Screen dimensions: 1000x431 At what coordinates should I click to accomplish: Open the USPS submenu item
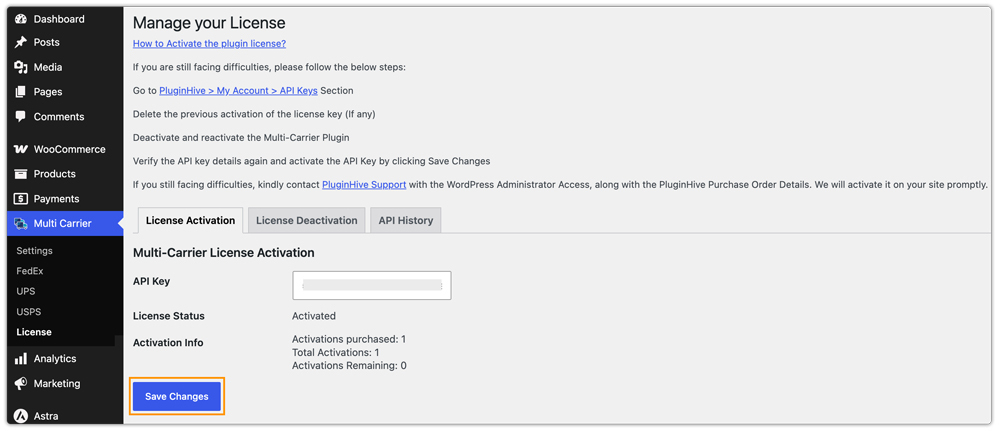click(29, 312)
